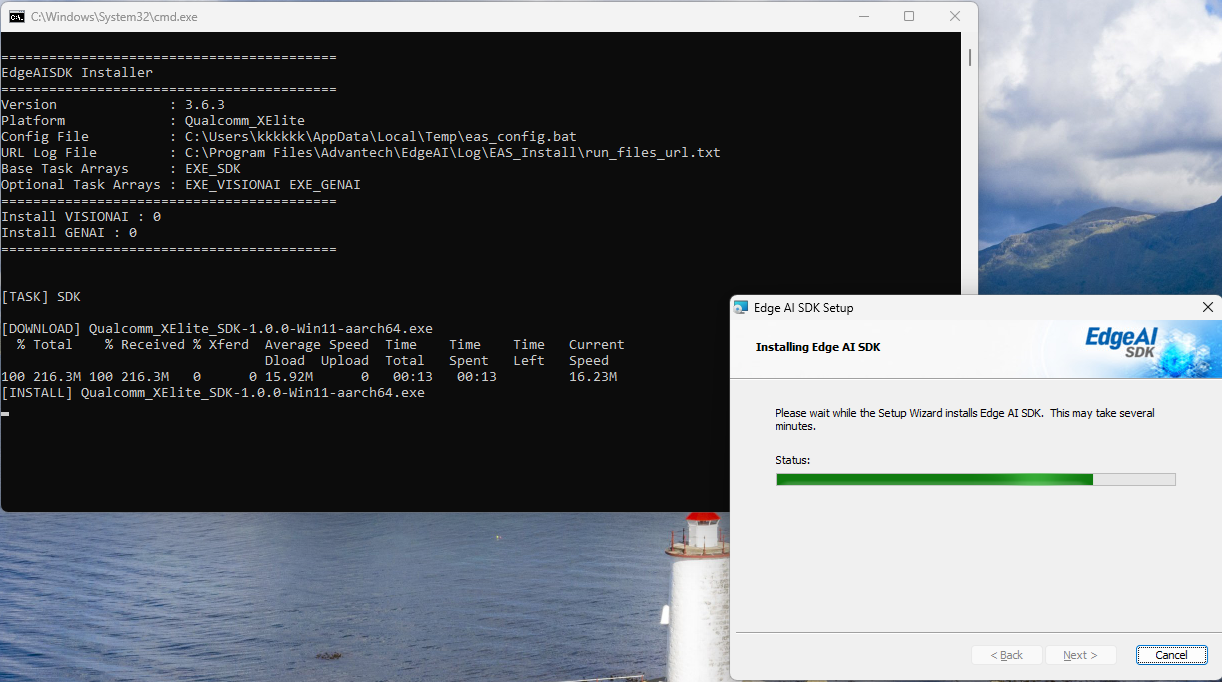
Task: Click the 'Install GENAI : 0' line
Action: tap(69, 232)
